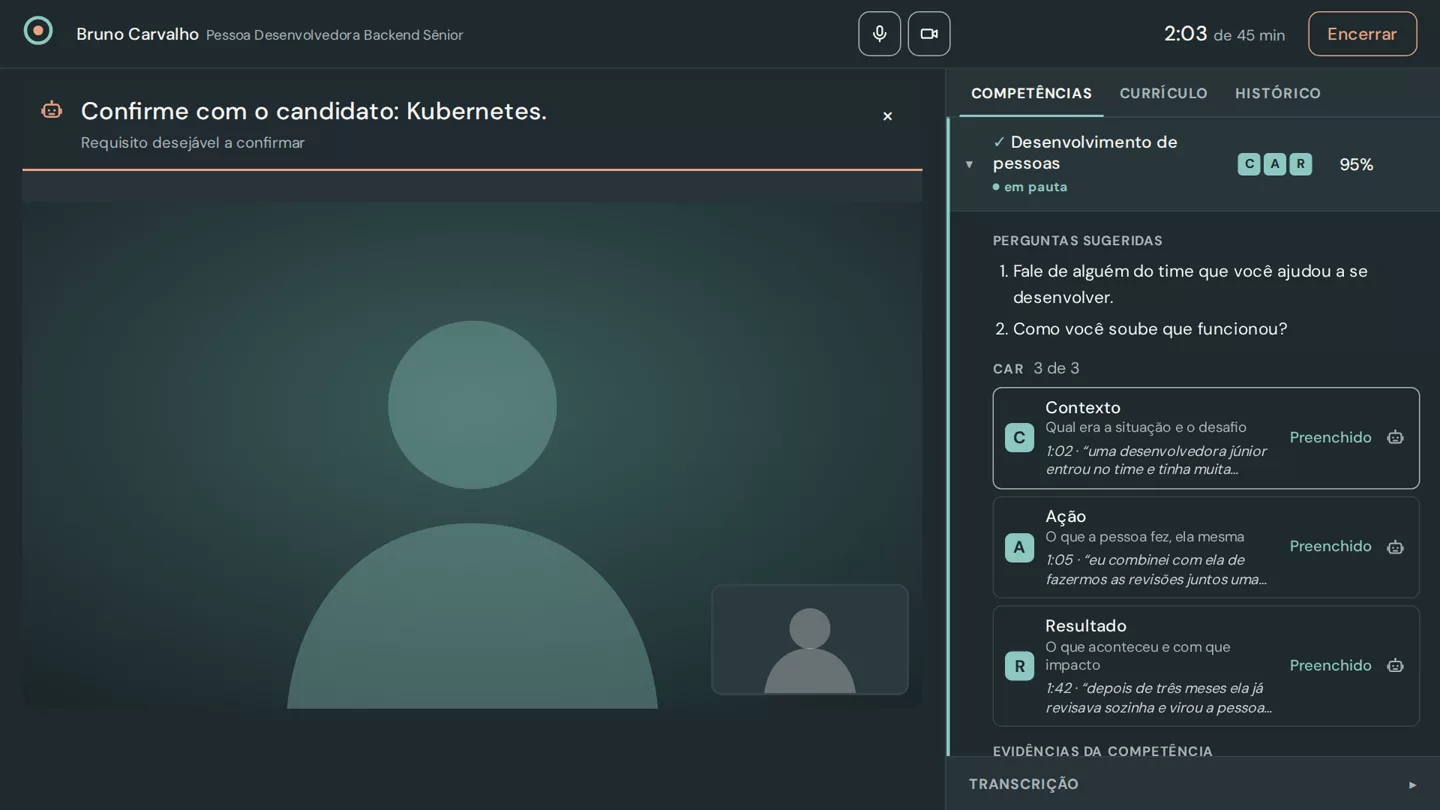Screen dimensions: 1440x810
Task: Mute the microphone
Action: tap(879, 34)
